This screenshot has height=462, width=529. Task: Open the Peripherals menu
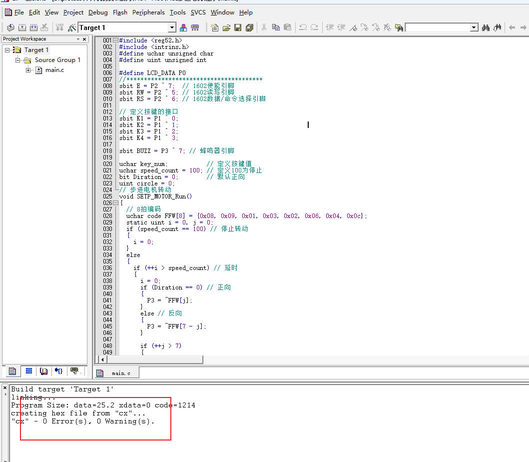(148, 12)
